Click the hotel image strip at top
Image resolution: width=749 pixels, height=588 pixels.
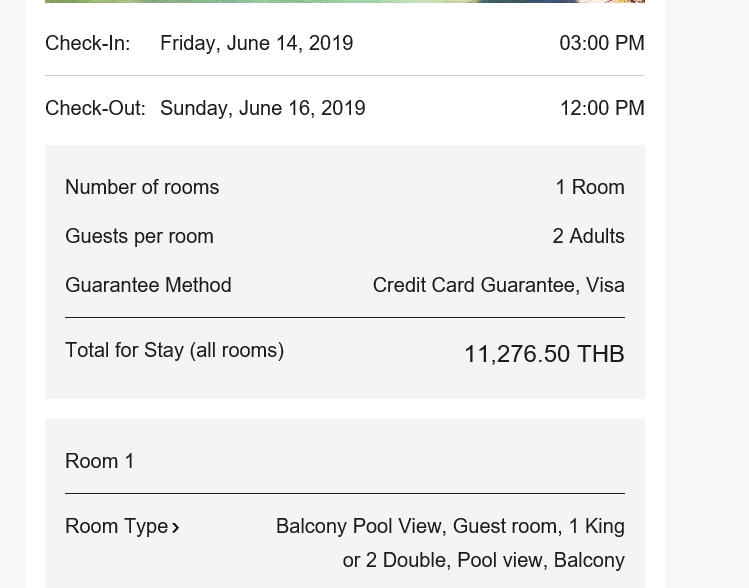345,1
